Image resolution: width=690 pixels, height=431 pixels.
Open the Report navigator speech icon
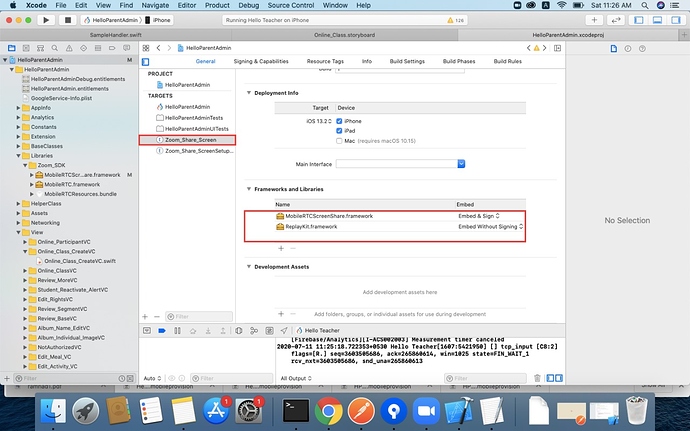(x=126, y=48)
